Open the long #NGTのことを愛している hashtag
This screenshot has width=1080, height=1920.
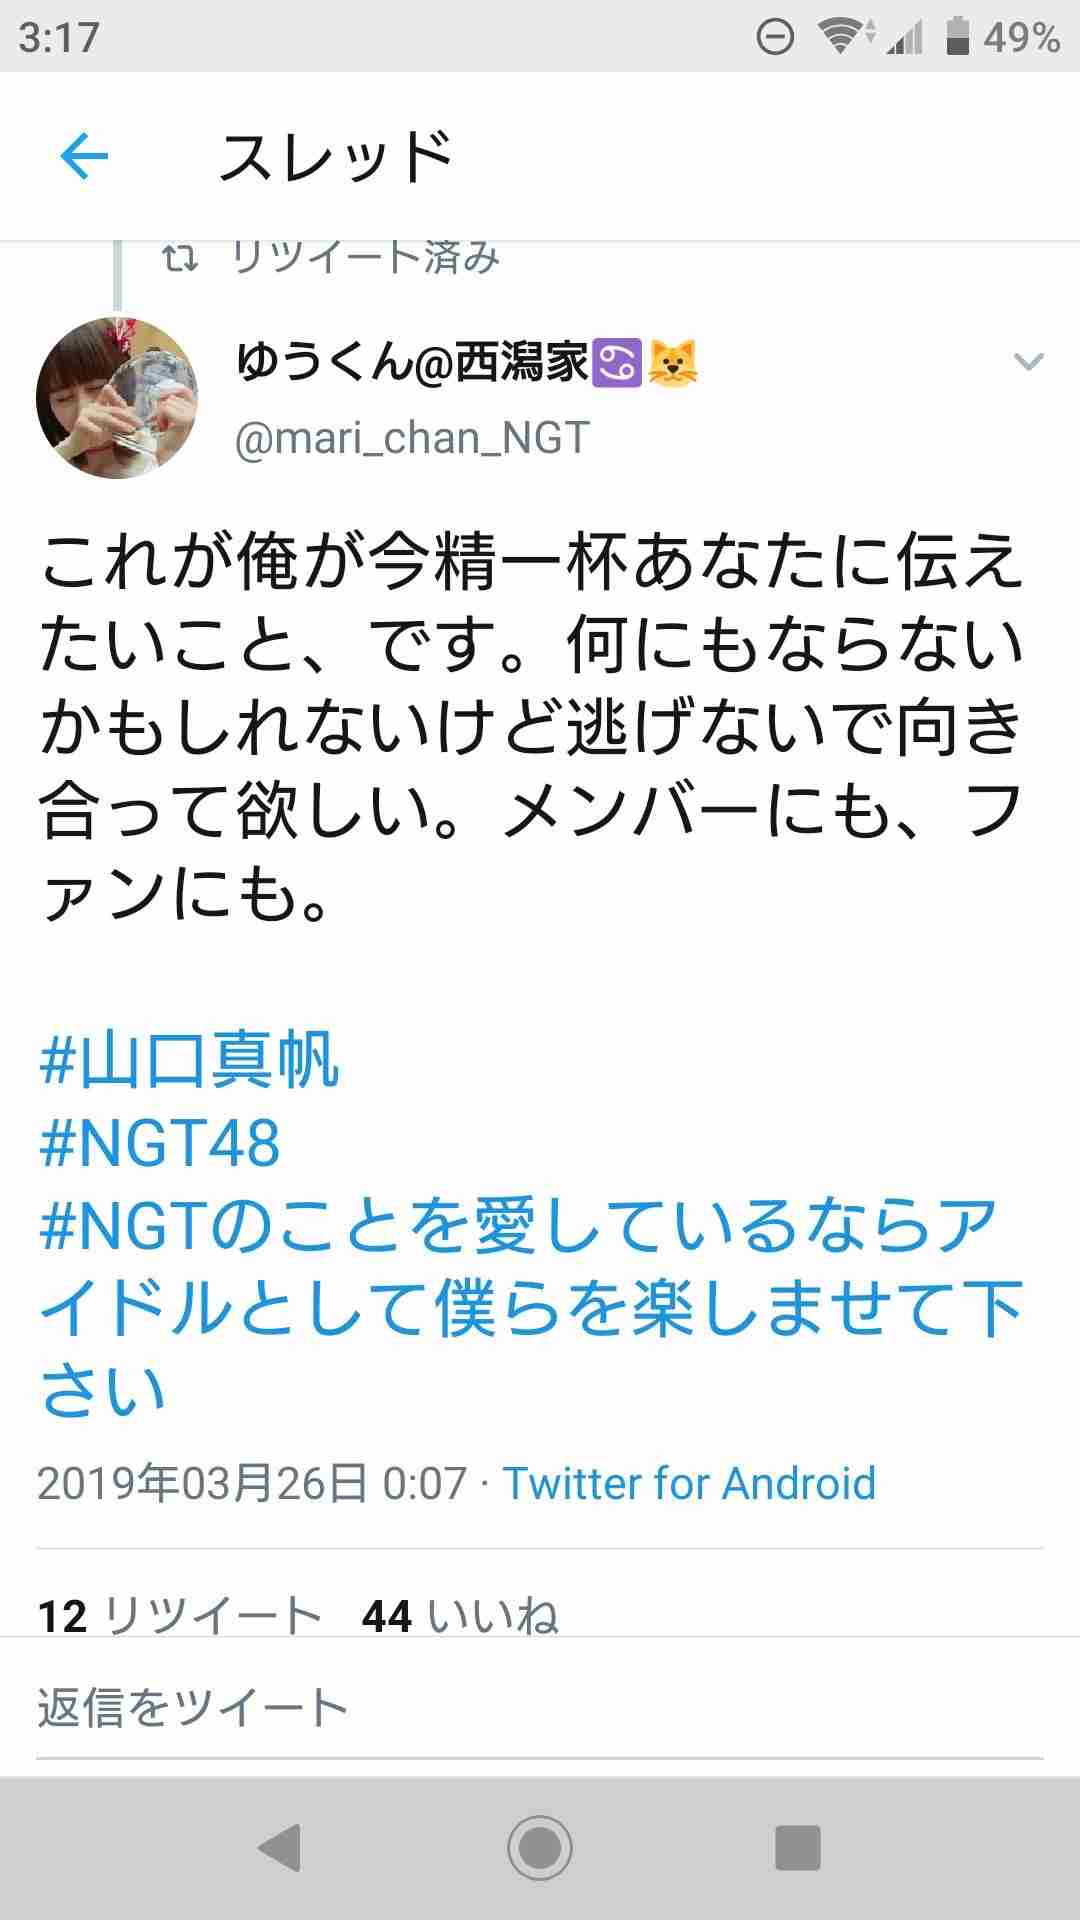(530, 1308)
